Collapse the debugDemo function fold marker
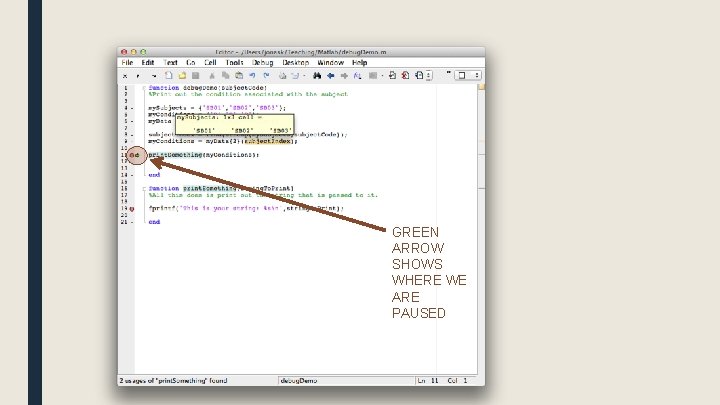 tap(144, 88)
